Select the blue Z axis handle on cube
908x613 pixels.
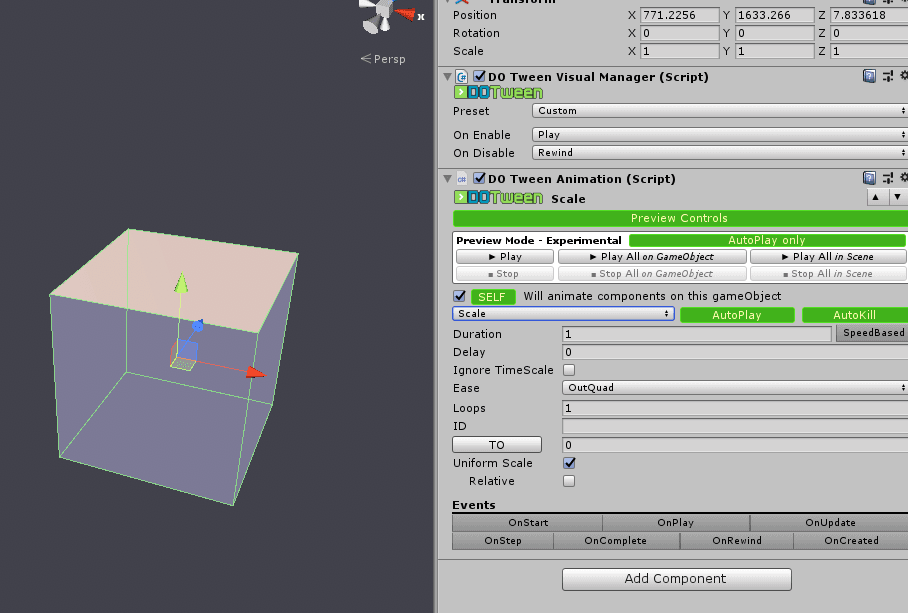click(197, 326)
